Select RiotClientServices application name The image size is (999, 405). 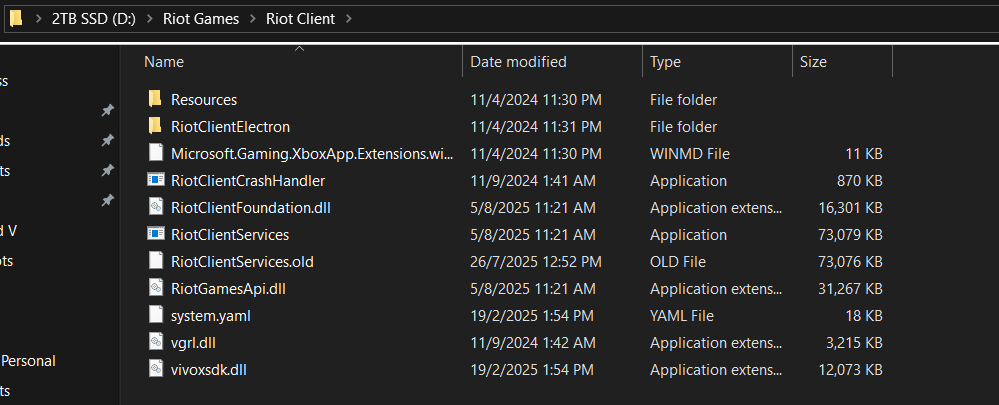(230, 235)
